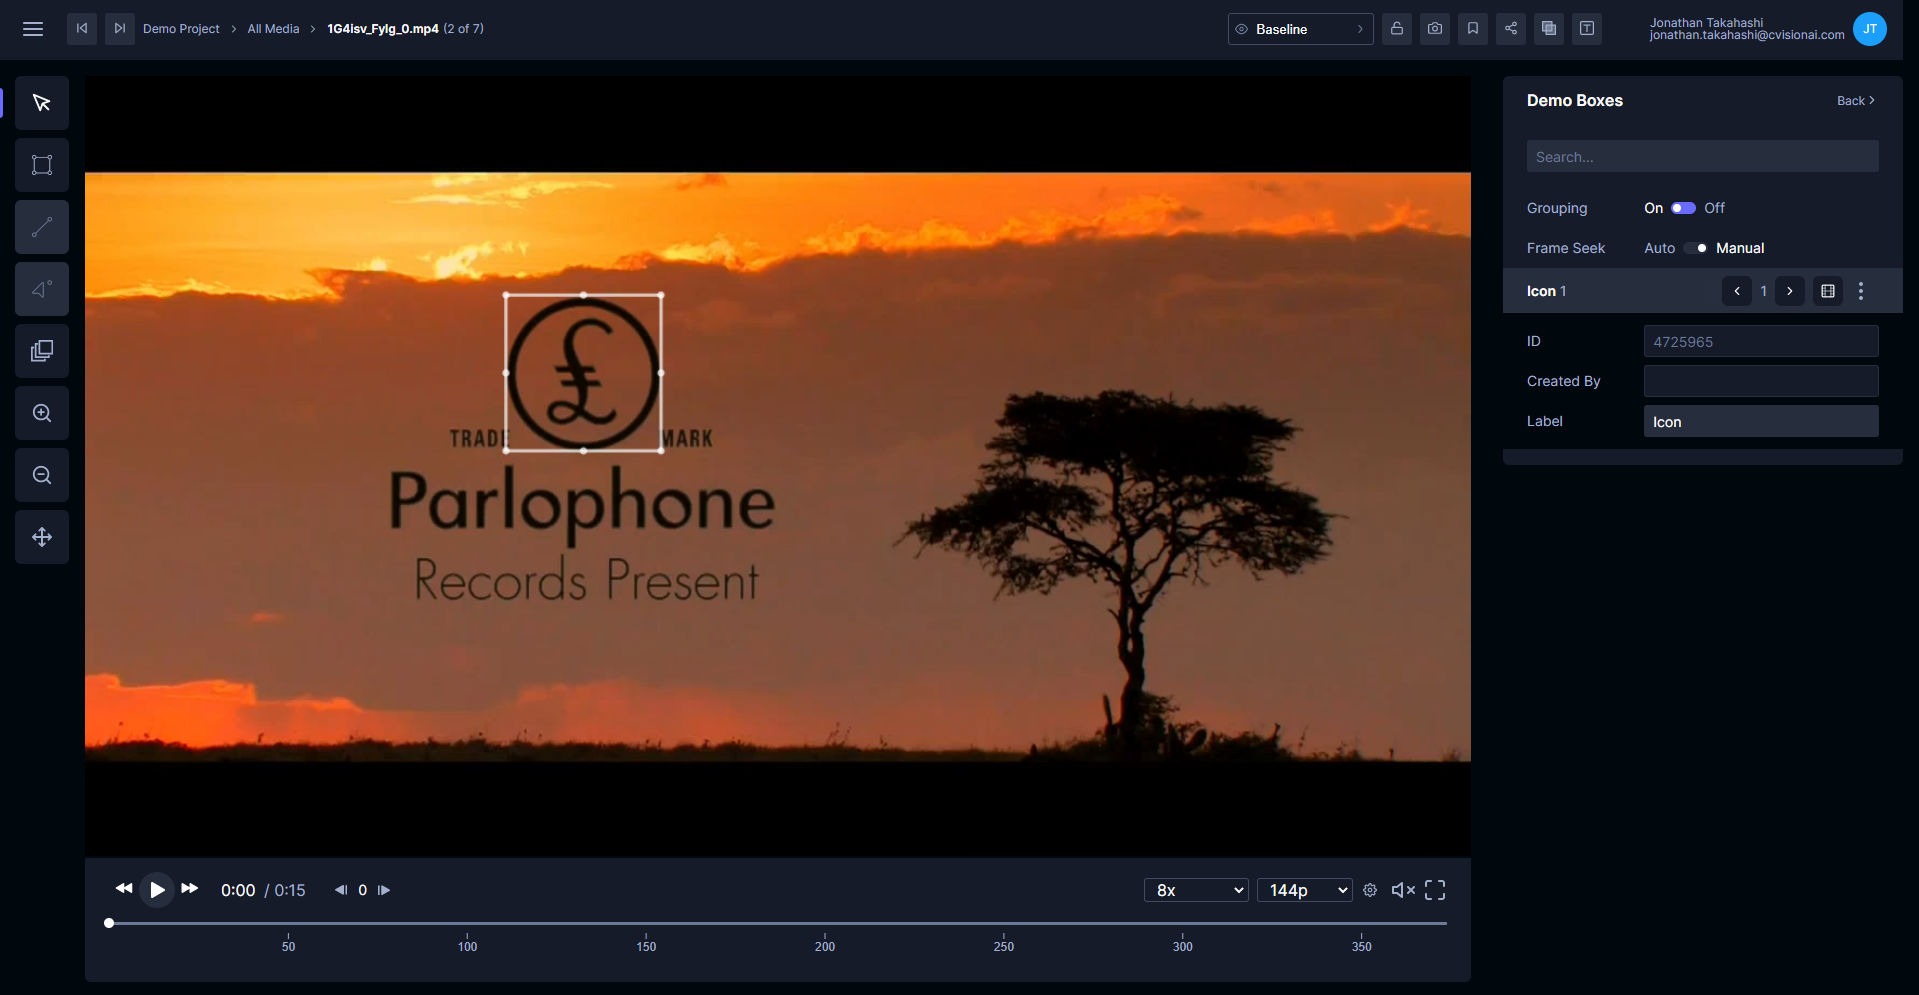Go to next Icon entity
Viewport: 1919px width, 995px height.
[1790, 291]
